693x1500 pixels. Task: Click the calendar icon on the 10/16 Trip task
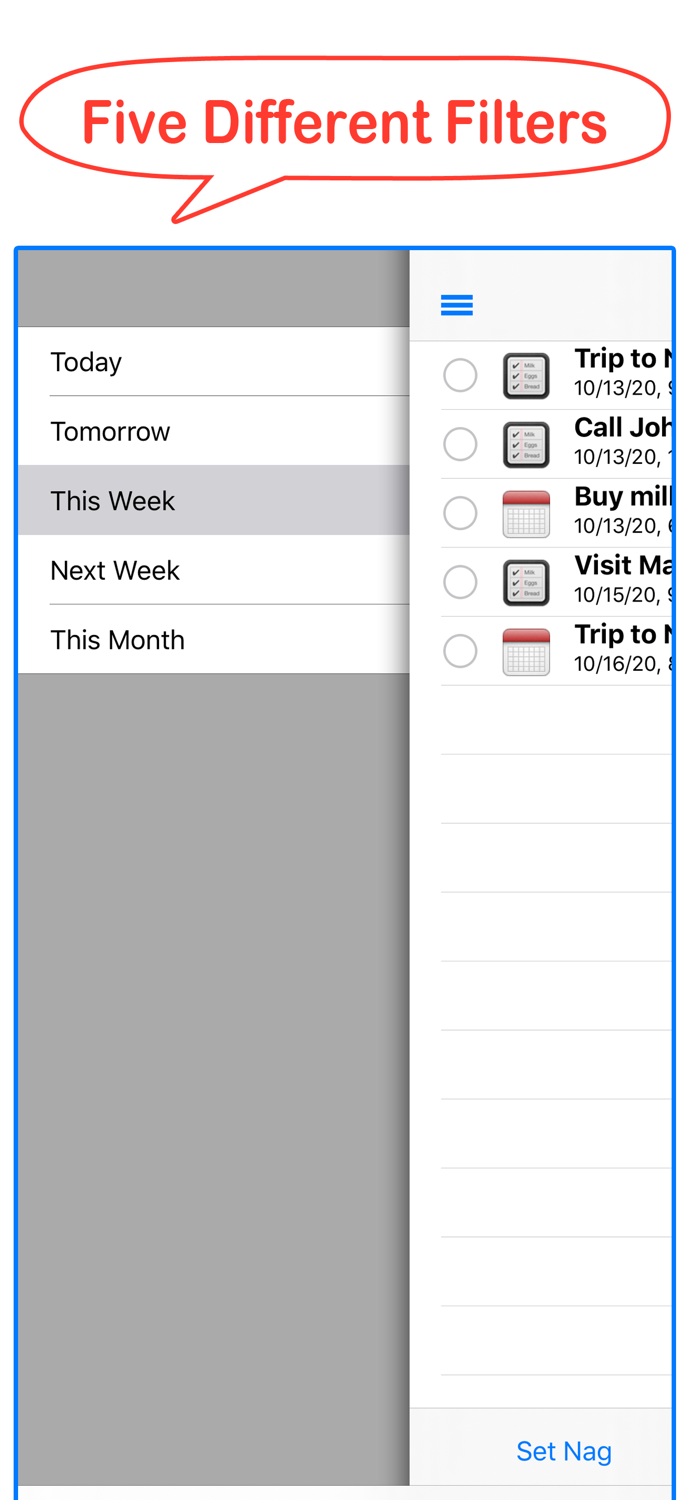pyautogui.click(x=526, y=650)
